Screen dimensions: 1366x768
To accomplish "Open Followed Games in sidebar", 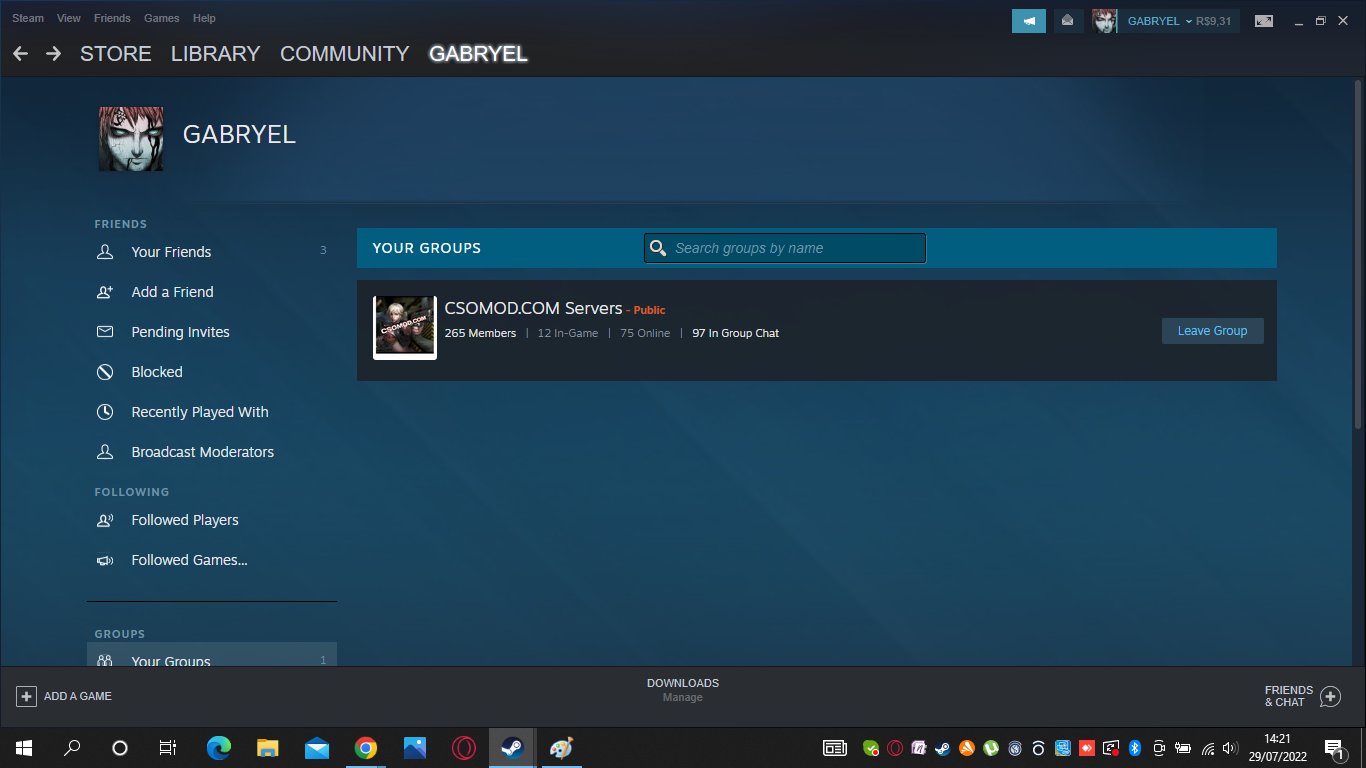I will (x=189, y=560).
